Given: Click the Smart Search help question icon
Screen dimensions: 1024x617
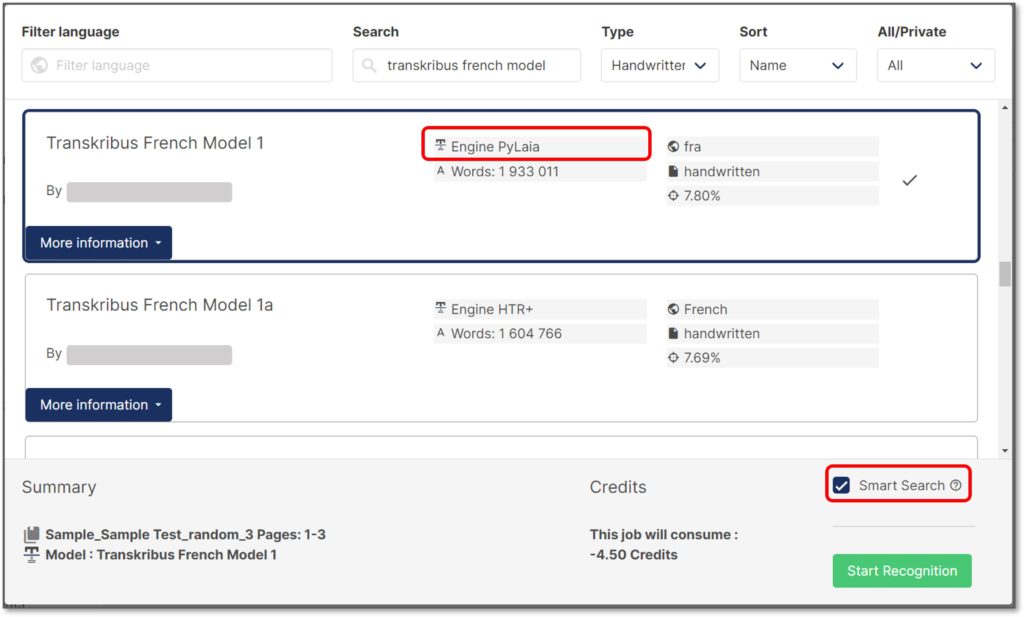Looking at the screenshot, I should coord(955,485).
